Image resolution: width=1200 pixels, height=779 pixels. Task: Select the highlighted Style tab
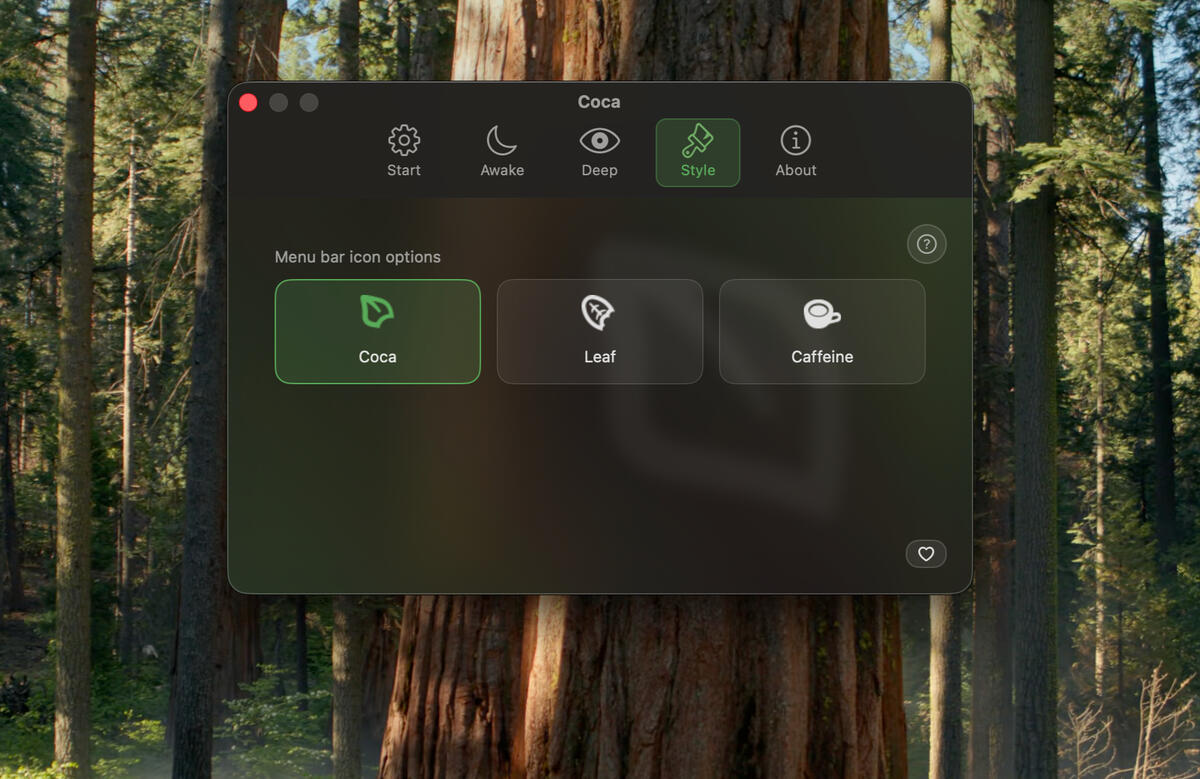coord(697,152)
